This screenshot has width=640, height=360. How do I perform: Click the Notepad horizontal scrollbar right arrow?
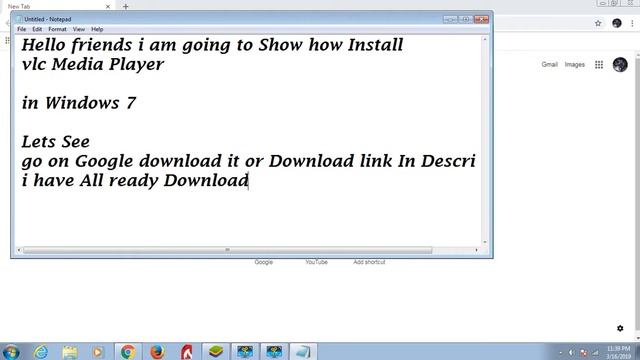tap(476, 250)
